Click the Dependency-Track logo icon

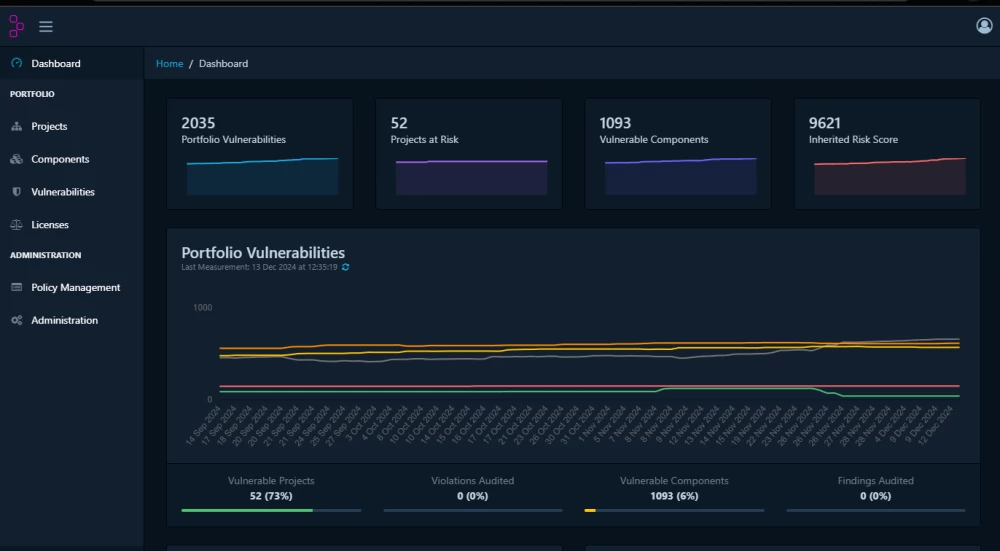pyautogui.click(x=16, y=26)
